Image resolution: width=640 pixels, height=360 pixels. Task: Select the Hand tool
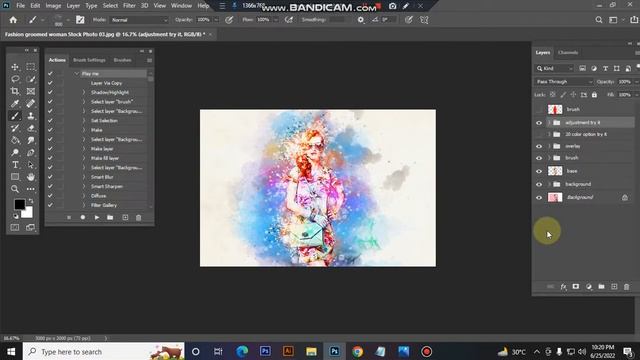pos(31,177)
